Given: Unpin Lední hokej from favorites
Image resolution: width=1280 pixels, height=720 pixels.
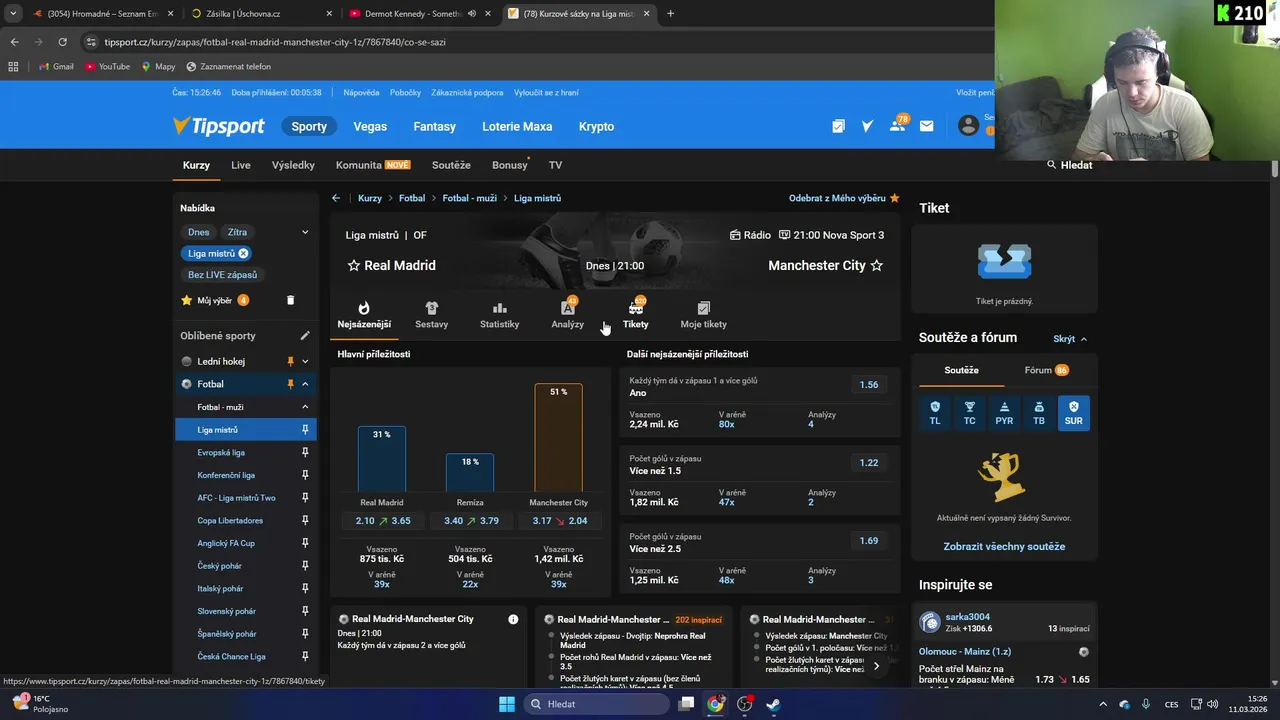Looking at the screenshot, I should pyautogui.click(x=291, y=361).
